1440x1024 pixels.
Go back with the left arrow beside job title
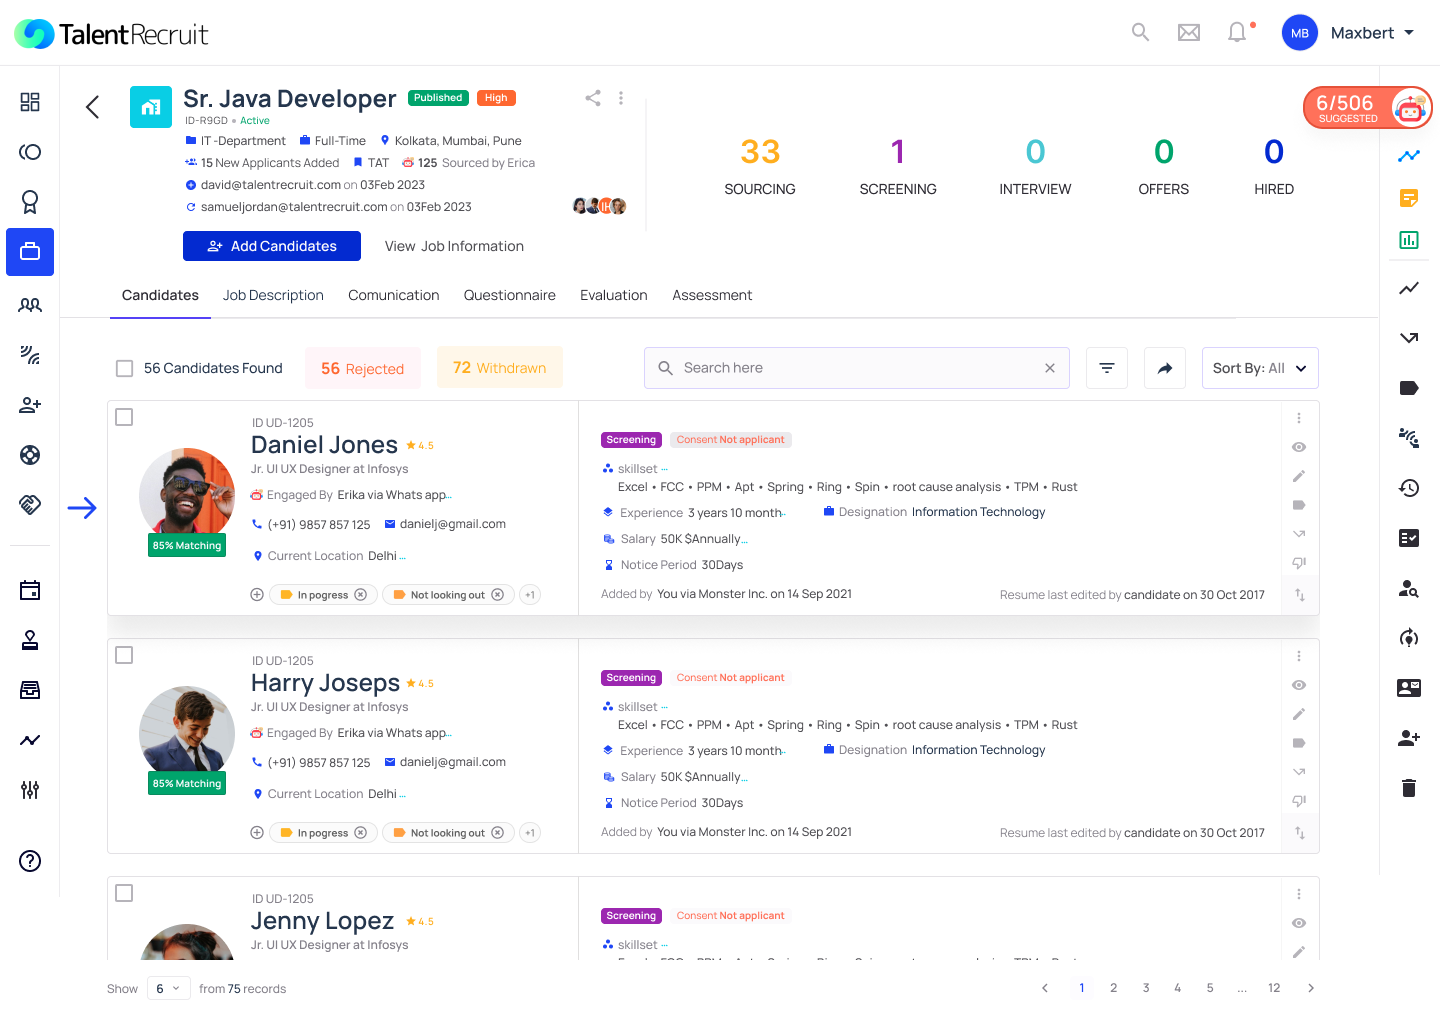coord(92,107)
